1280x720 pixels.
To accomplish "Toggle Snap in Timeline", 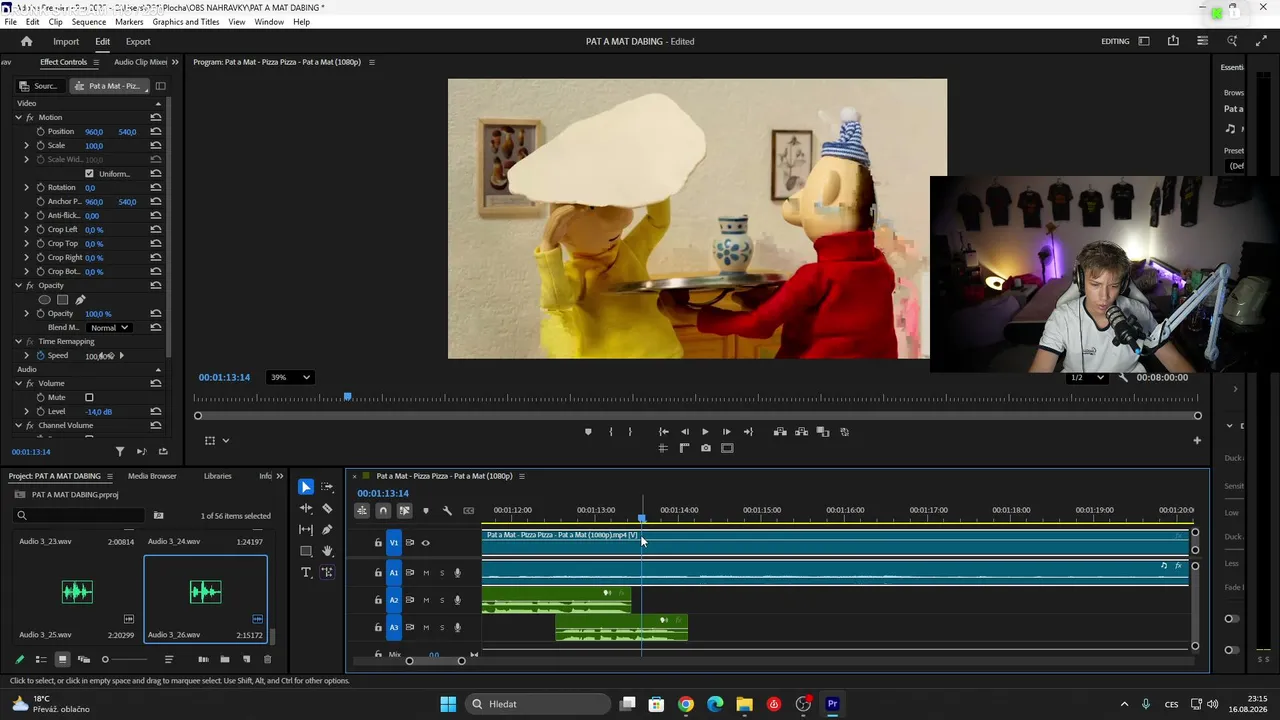I will coord(383,511).
